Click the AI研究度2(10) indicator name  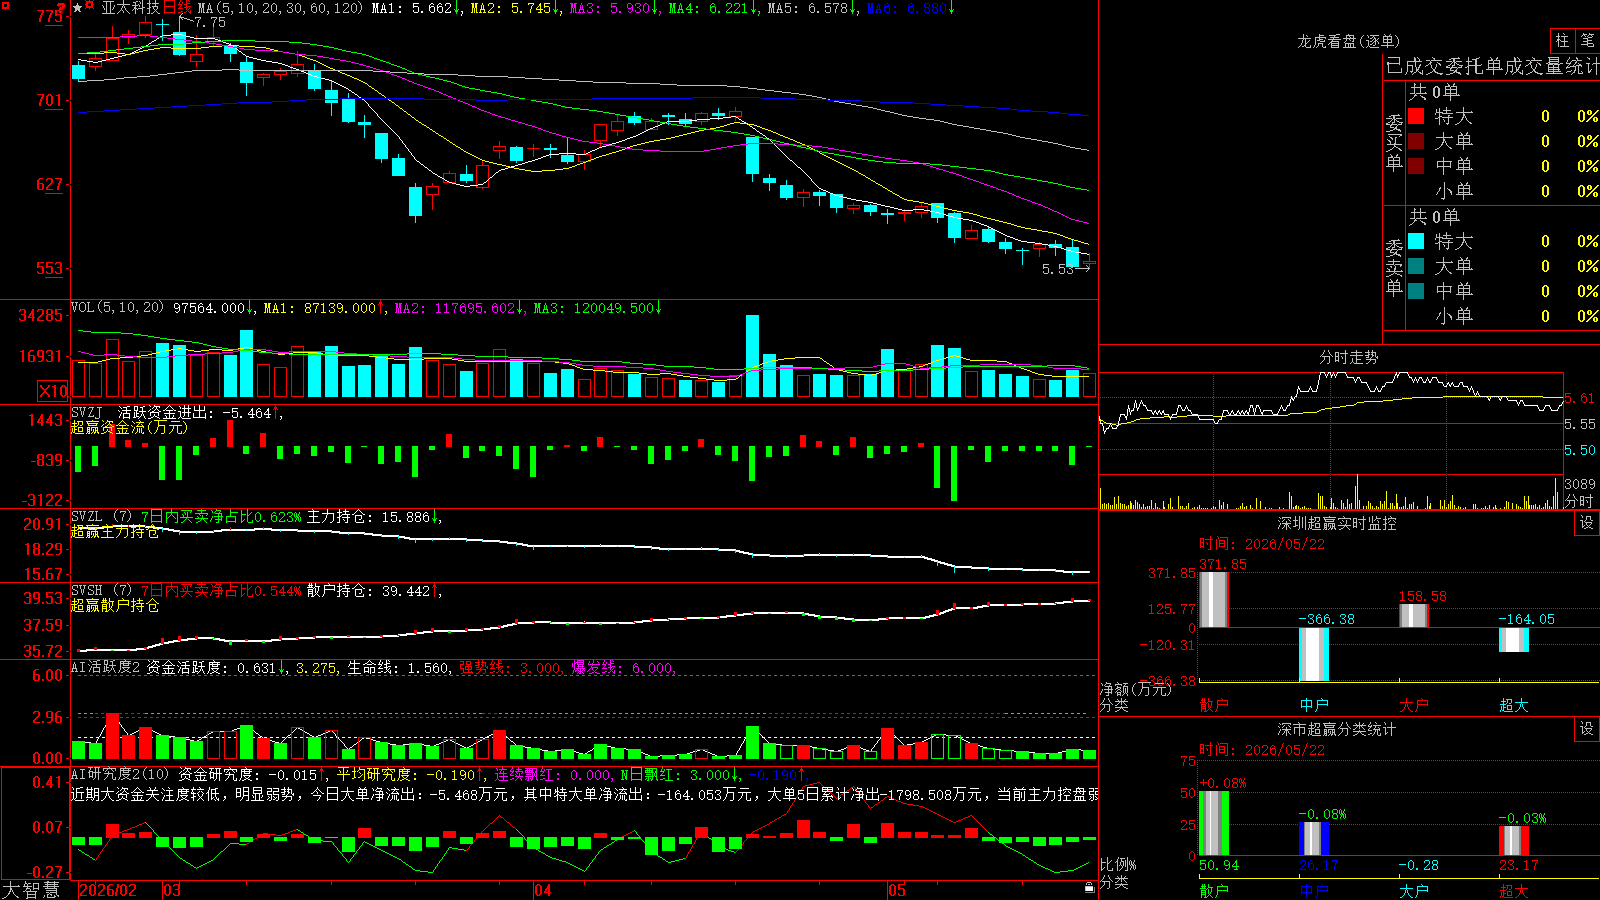[x=120, y=774]
